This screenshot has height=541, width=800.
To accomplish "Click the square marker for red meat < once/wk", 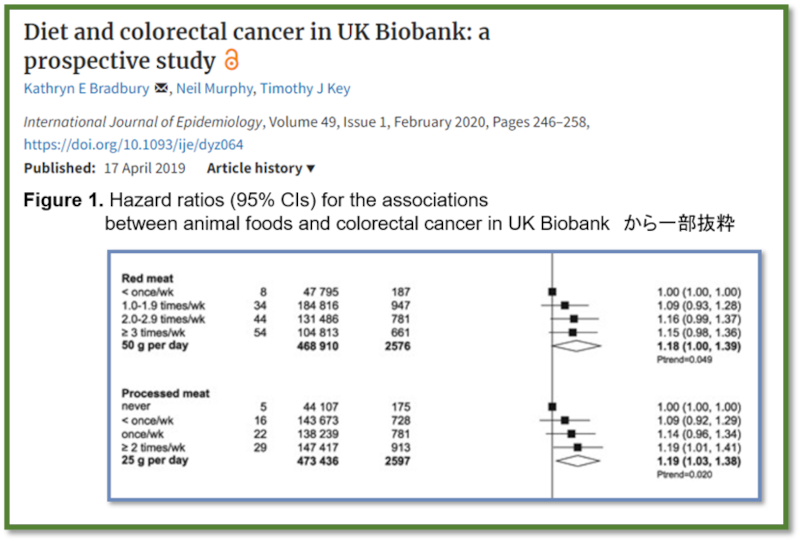I will click(x=552, y=292).
